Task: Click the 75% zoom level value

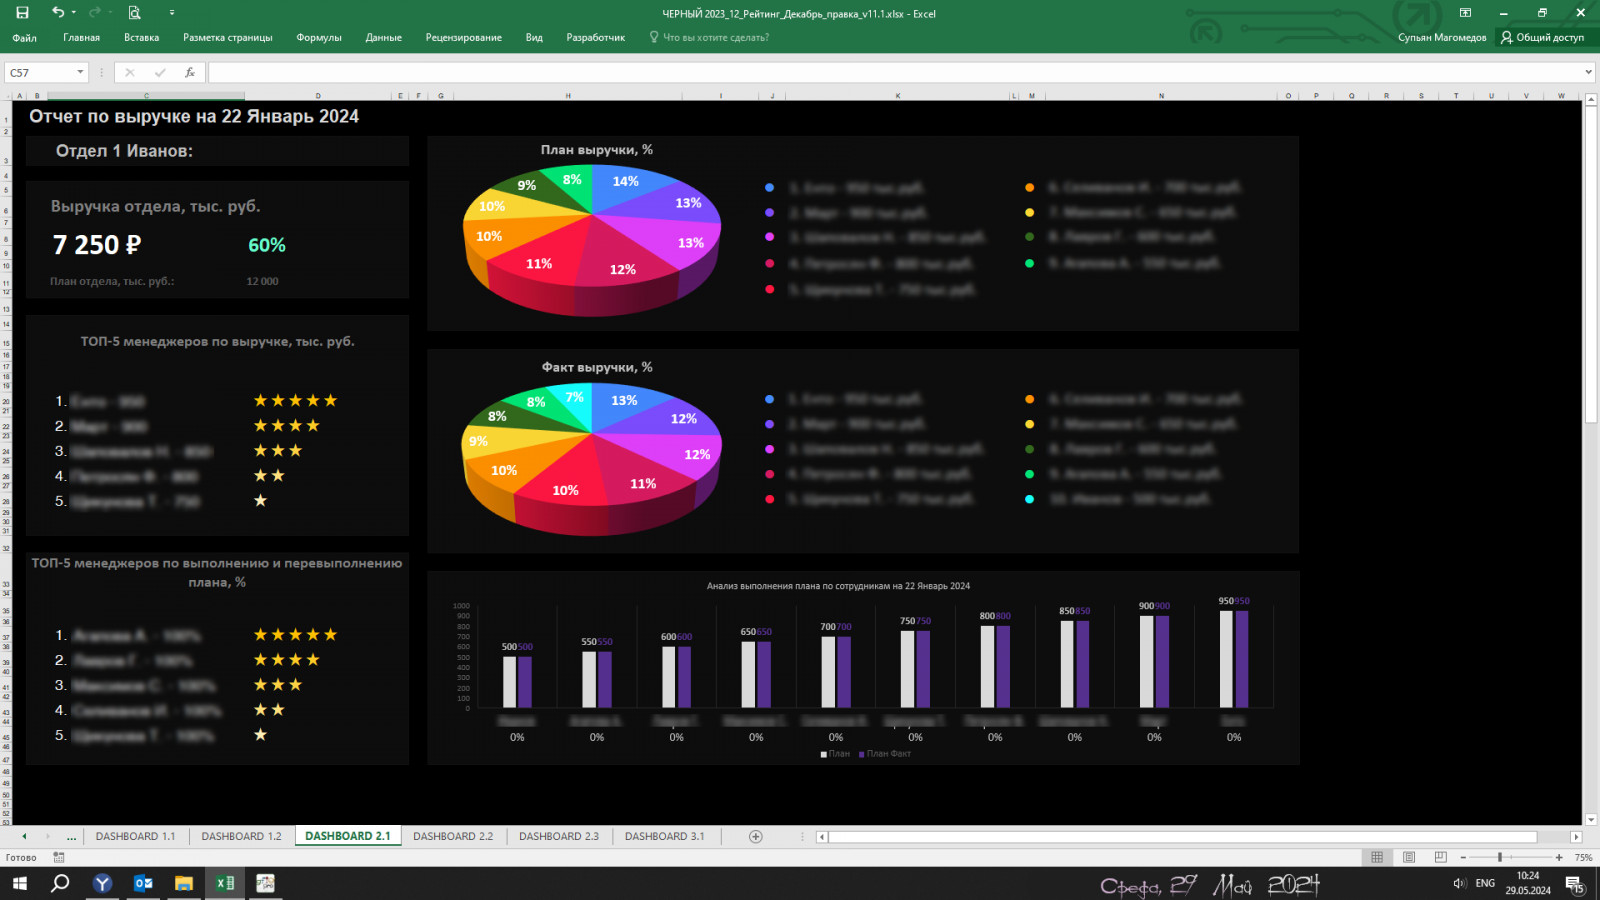Action: point(1583,858)
